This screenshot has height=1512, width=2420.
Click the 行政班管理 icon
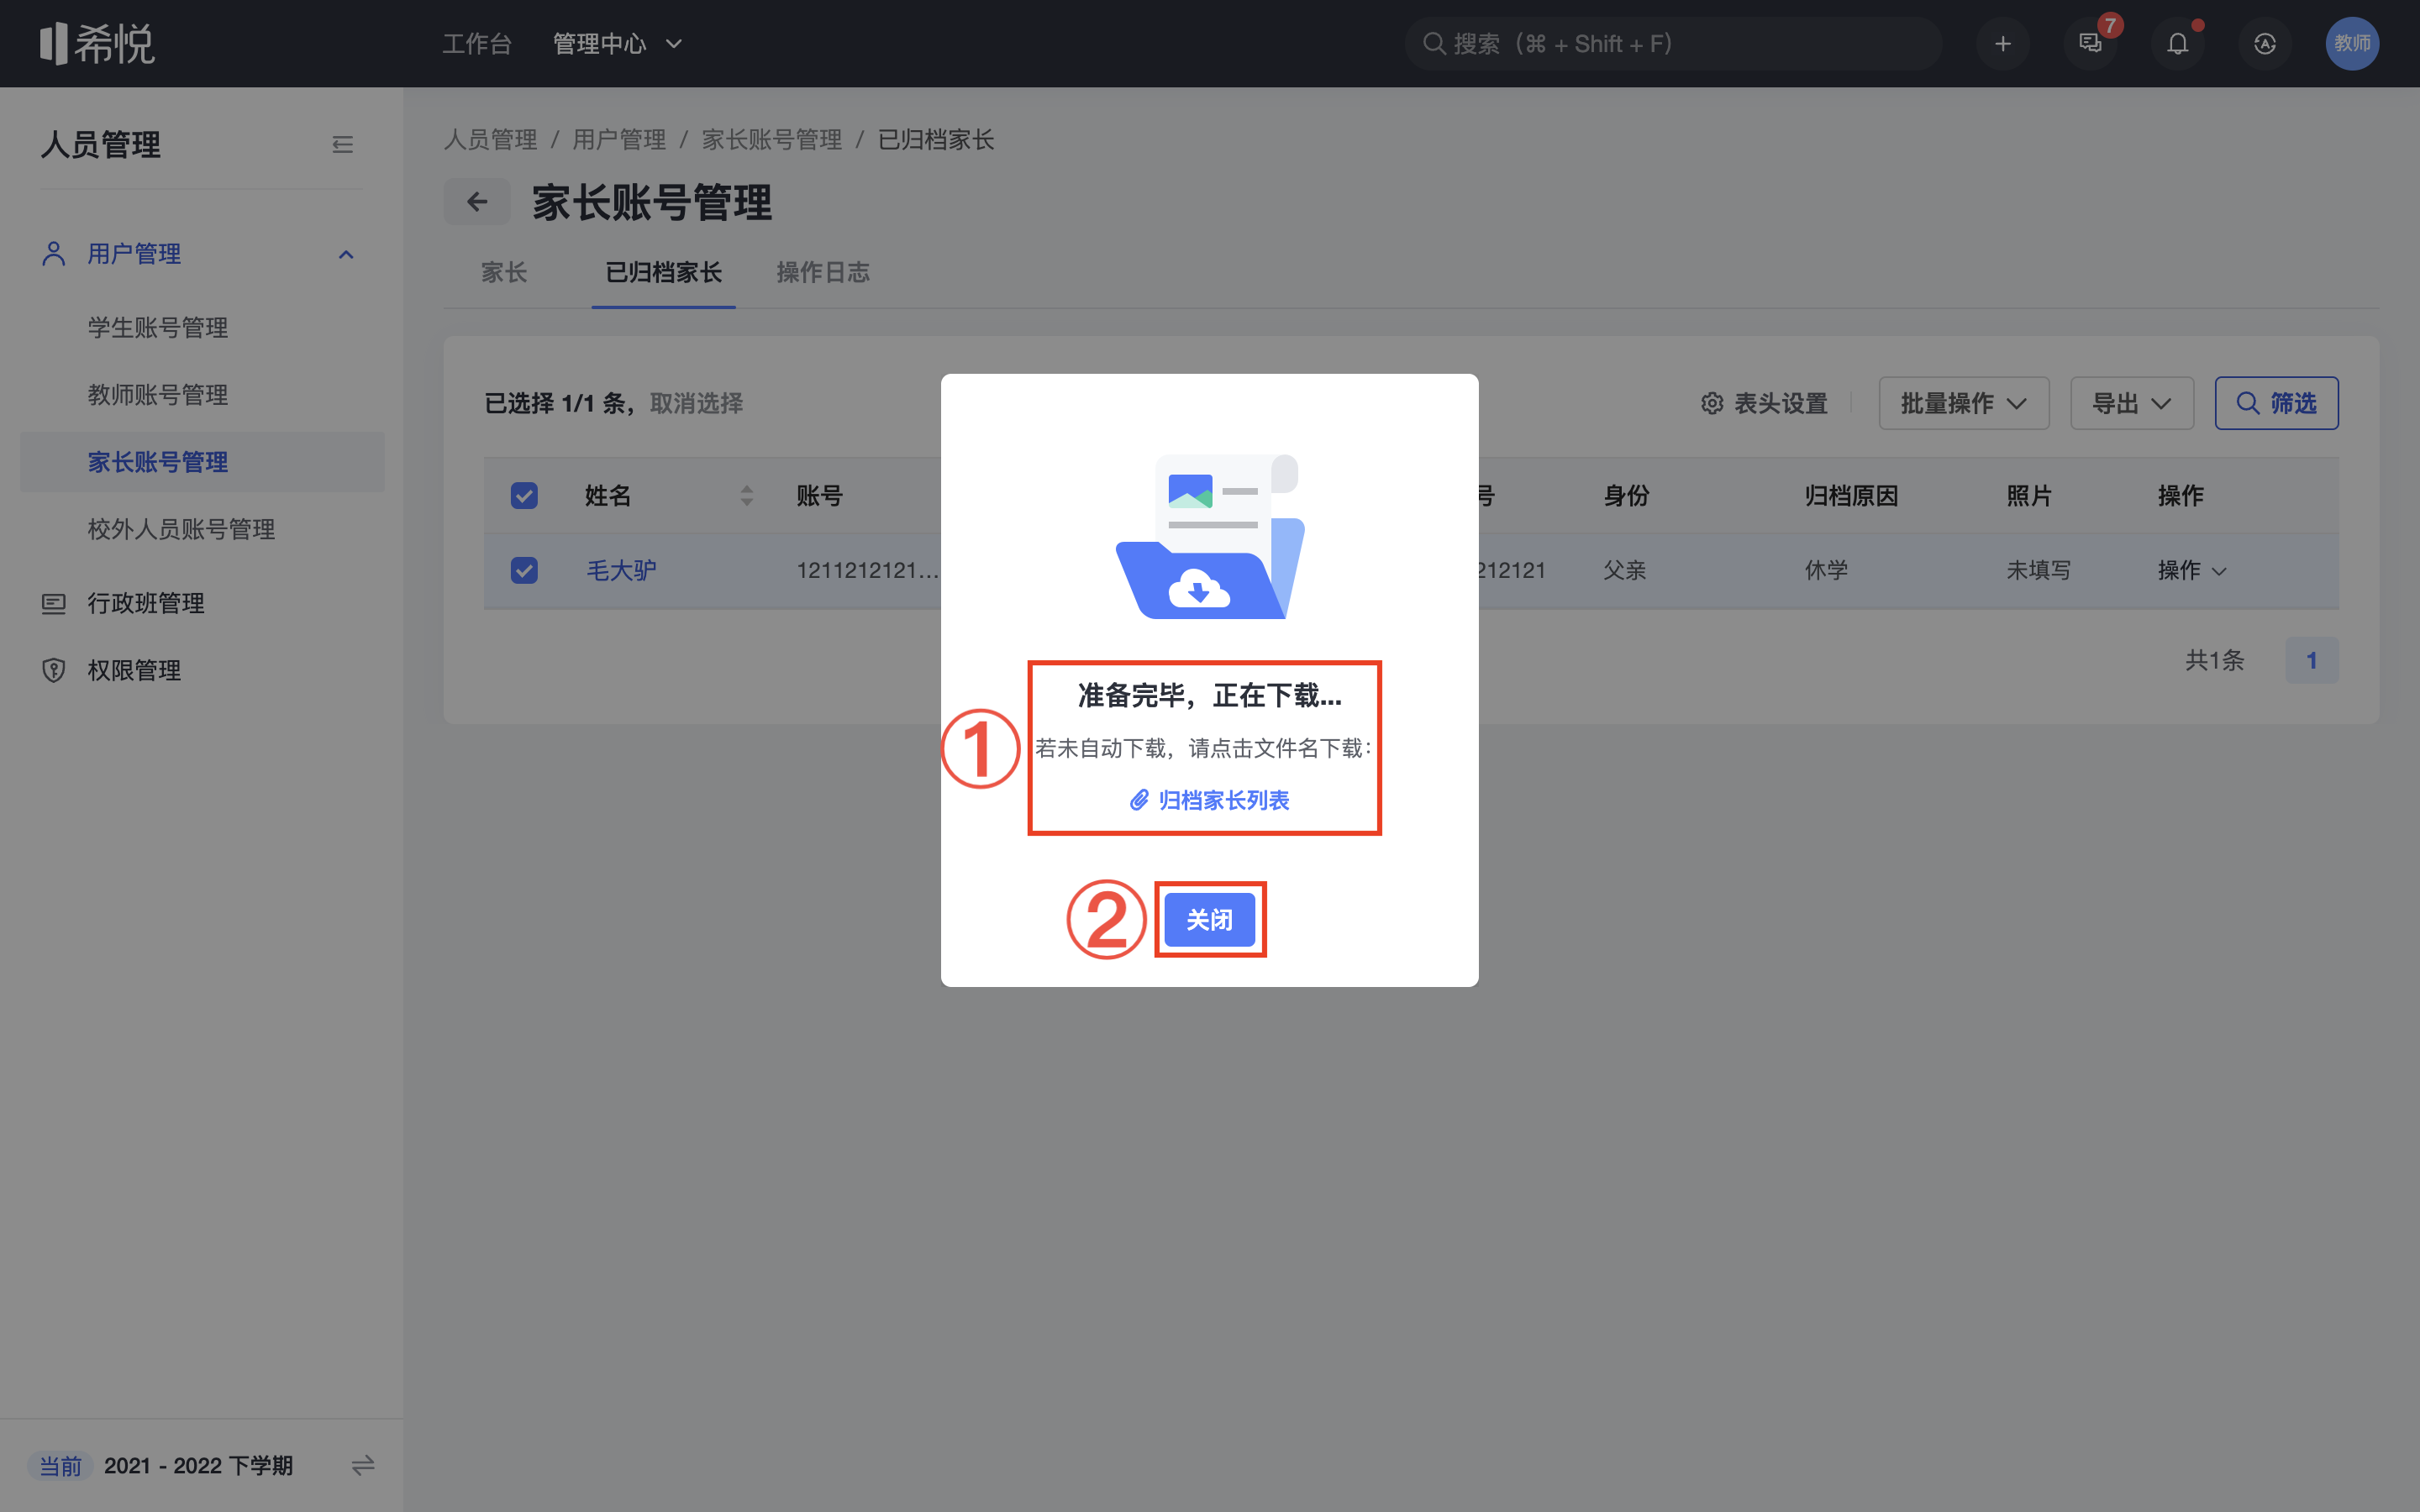pos(54,603)
